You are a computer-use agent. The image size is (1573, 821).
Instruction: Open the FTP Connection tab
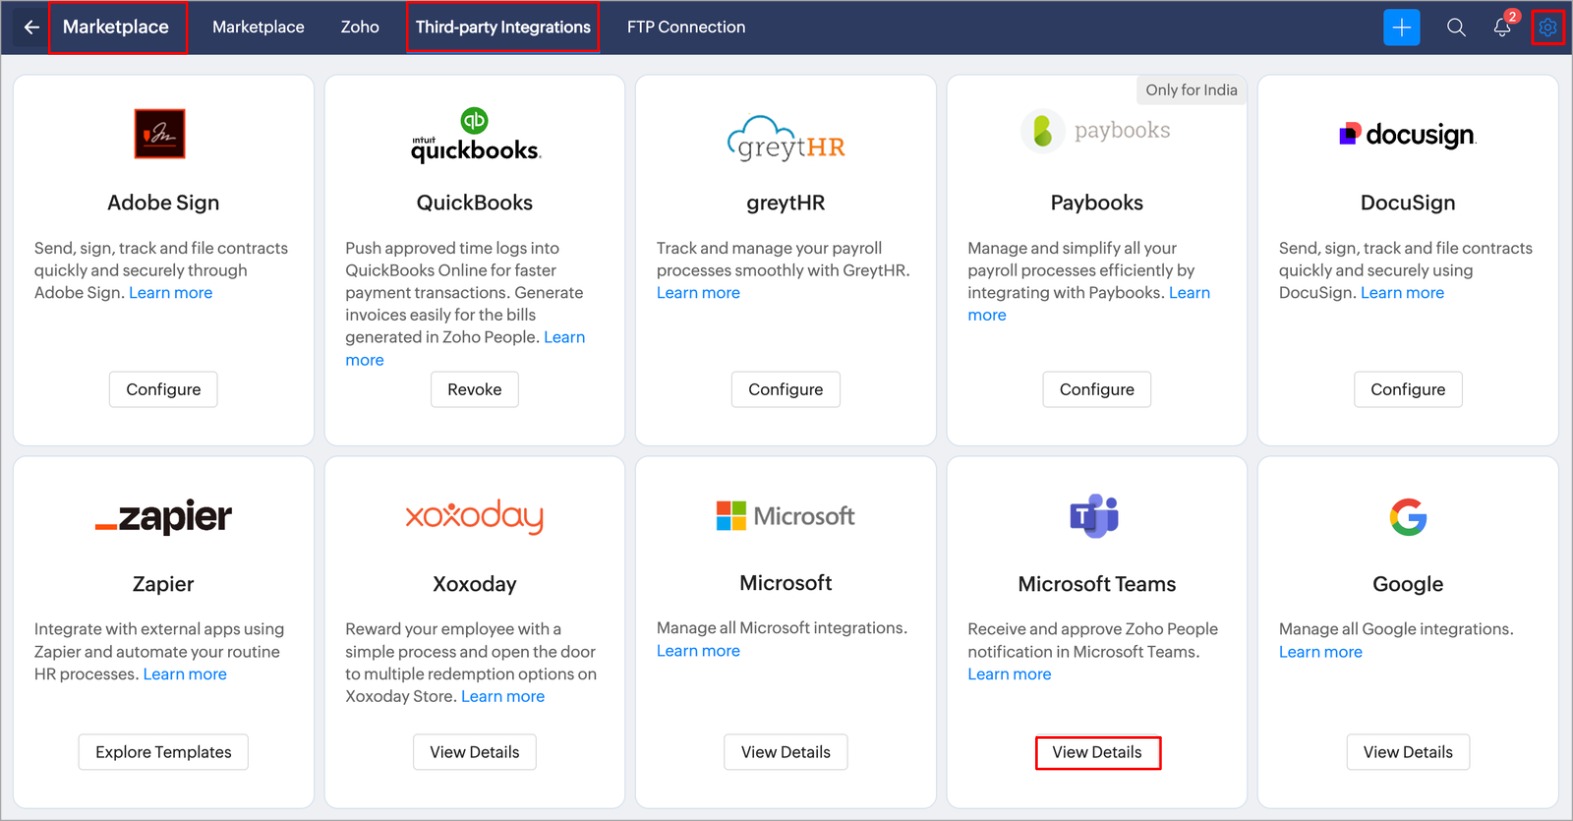[x=686, y=27]
